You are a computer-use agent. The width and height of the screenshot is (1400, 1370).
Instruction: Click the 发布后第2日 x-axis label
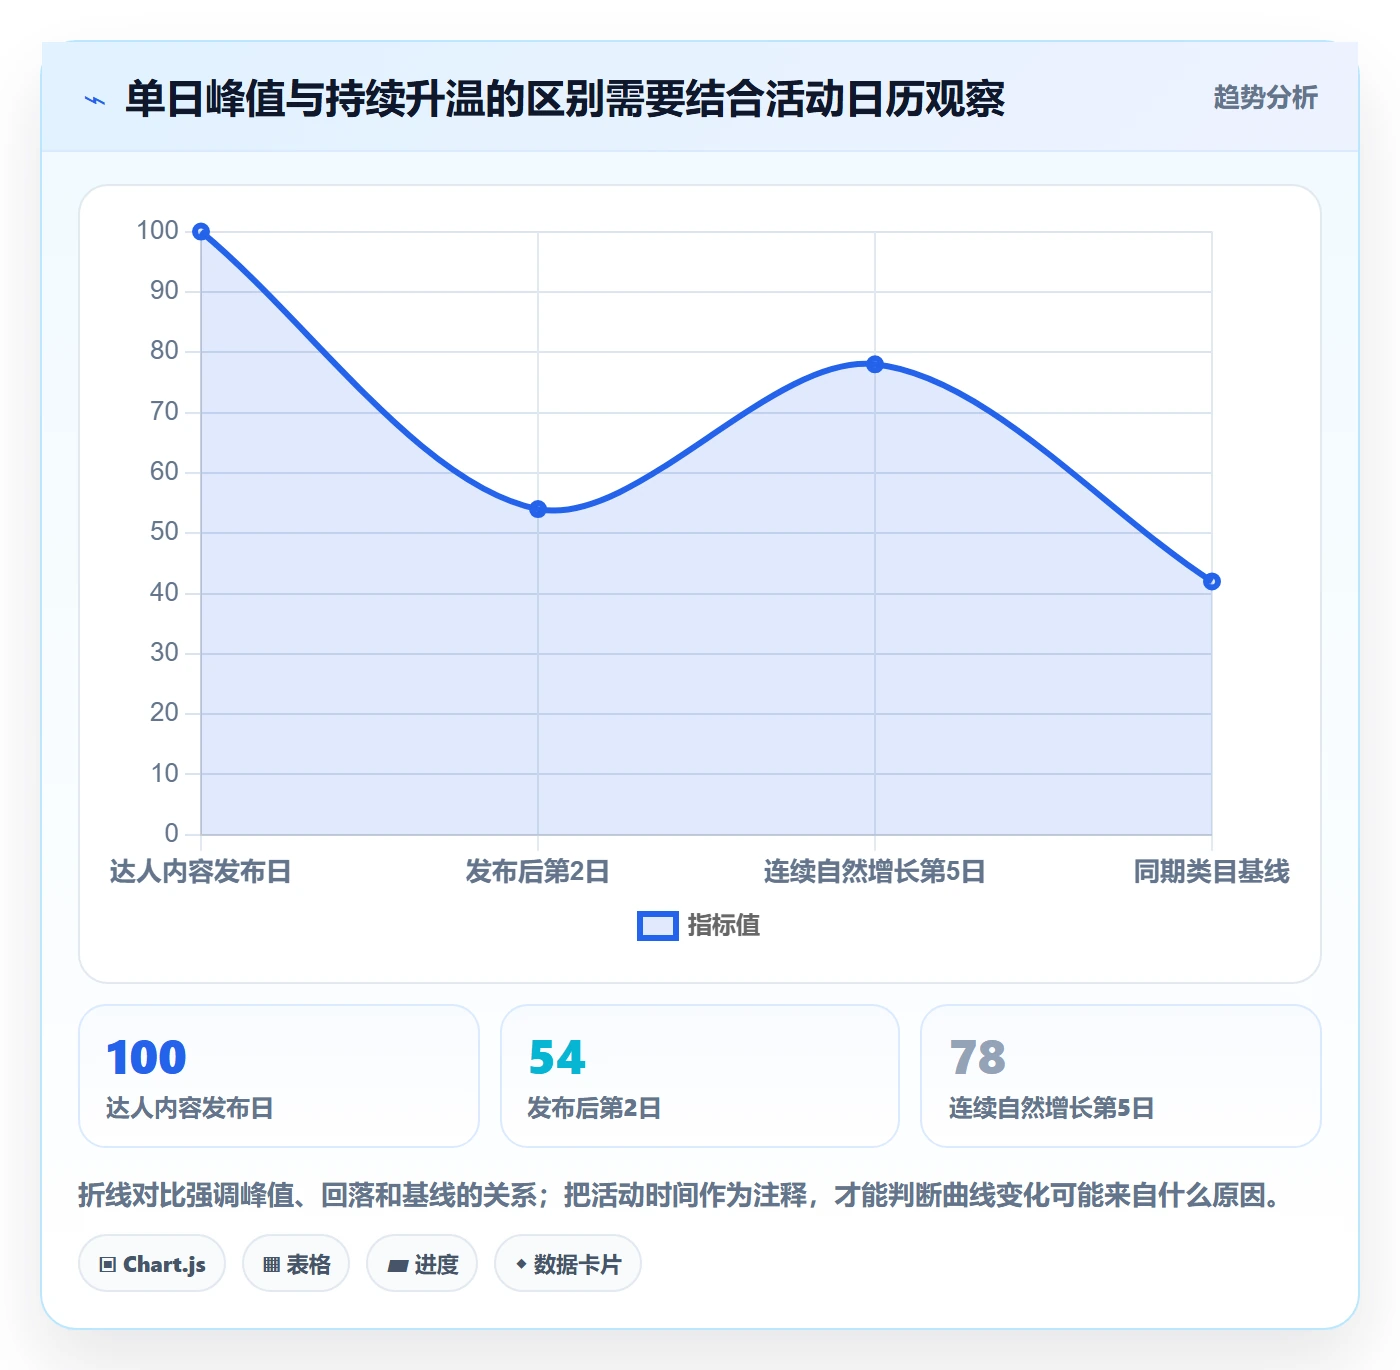[538, 871]
